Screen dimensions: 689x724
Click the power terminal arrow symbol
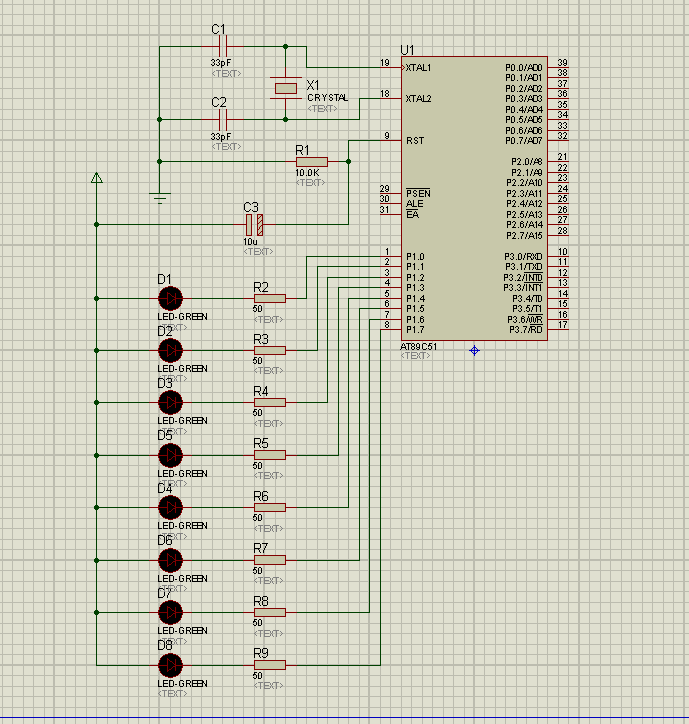point(97,178)
